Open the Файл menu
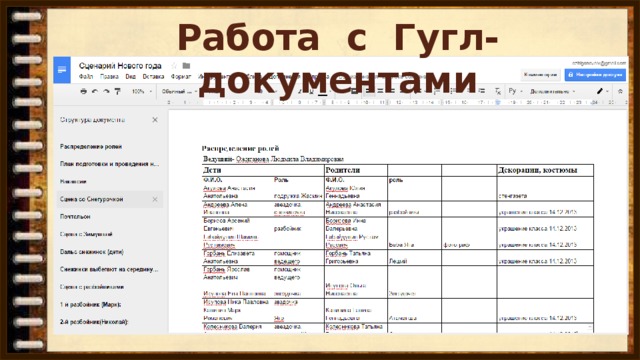640x360 pixels. coord(86,76)
